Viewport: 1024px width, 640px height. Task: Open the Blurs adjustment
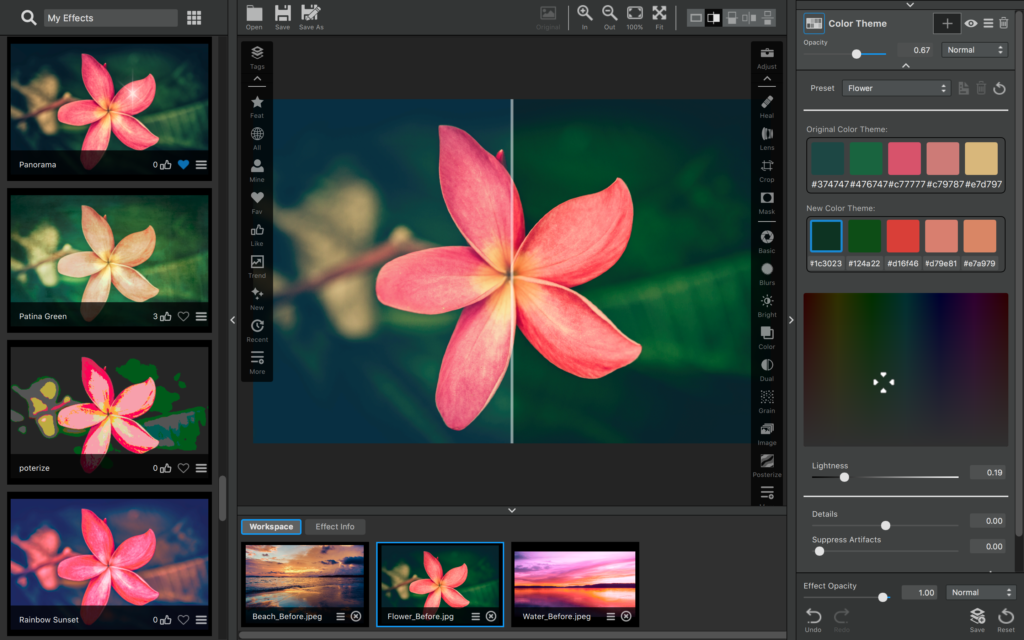pyautogui.click(x=767, y=274)
